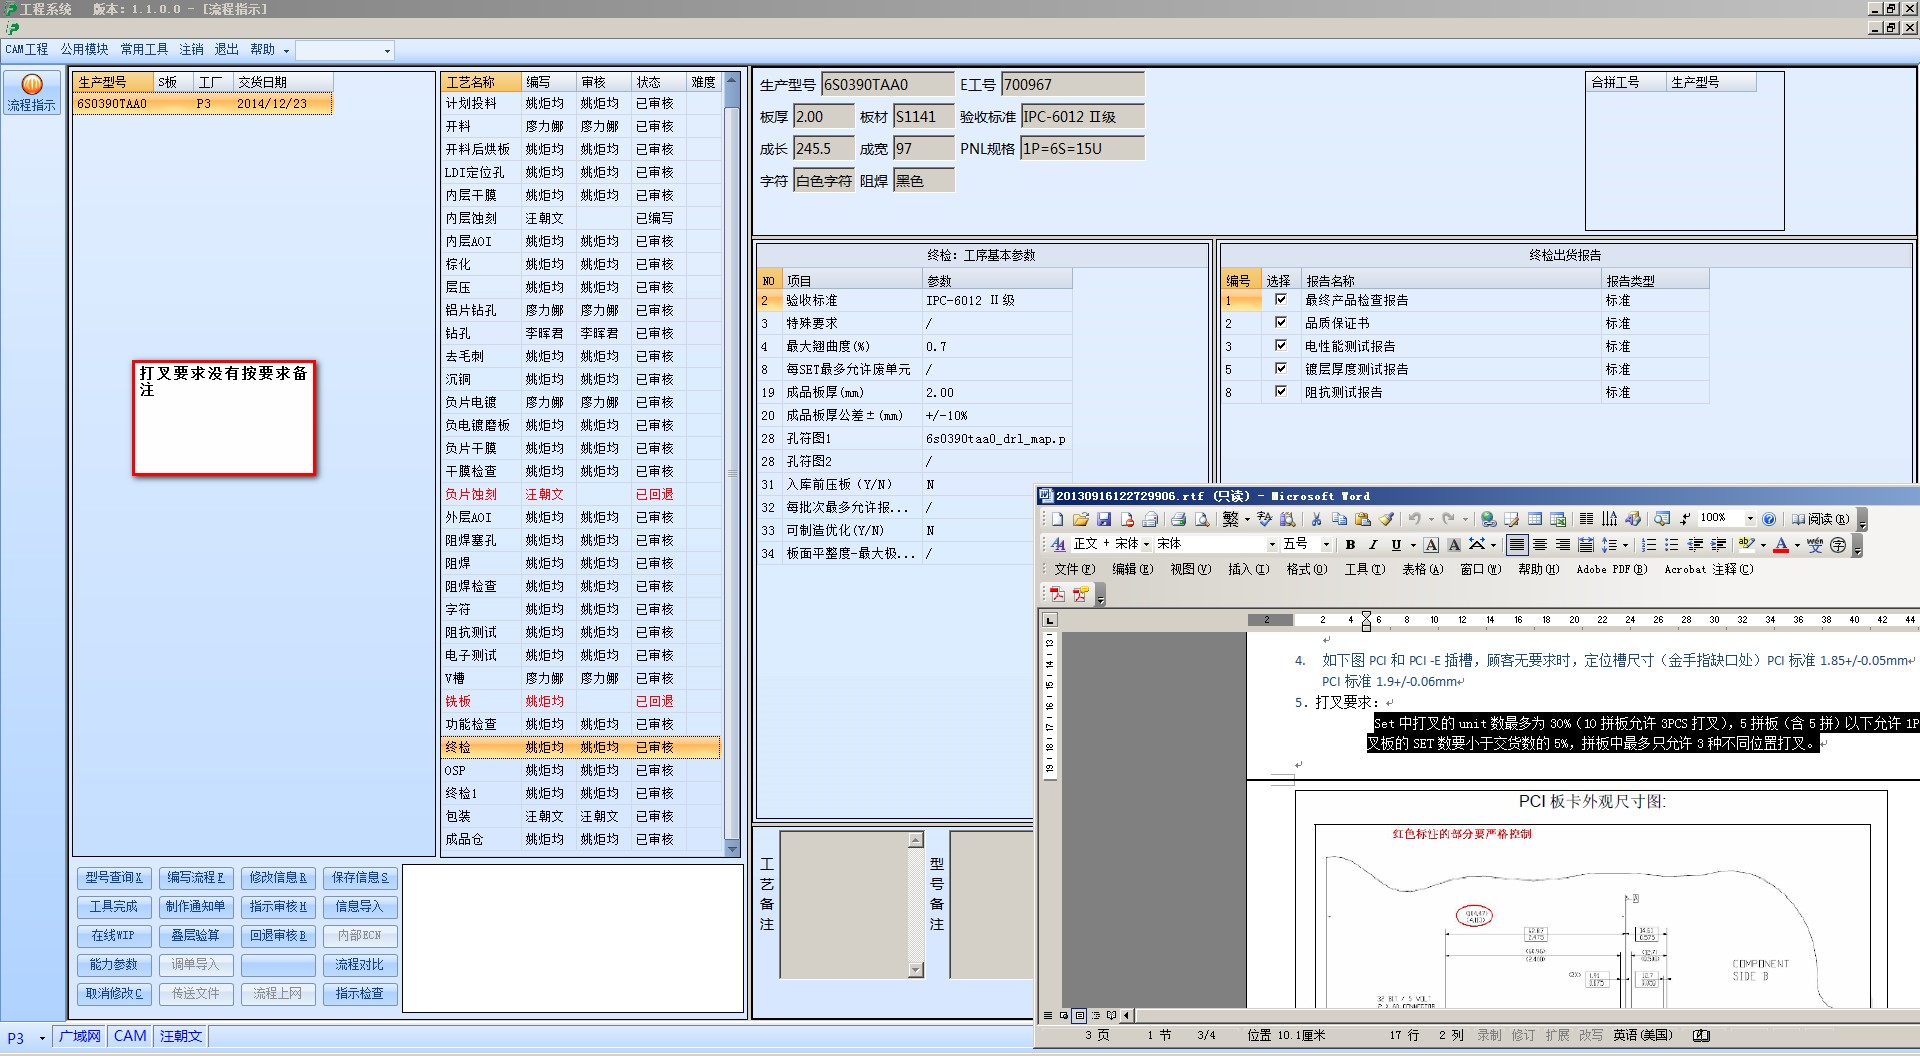
Task: Open the CAM工程 menu
Action: tap(27, 49)
